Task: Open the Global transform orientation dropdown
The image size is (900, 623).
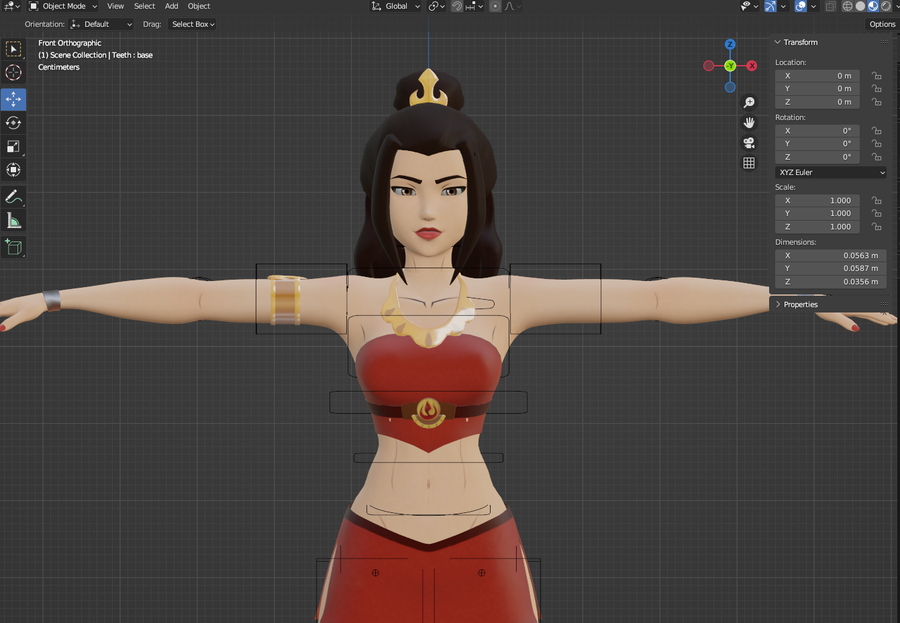Action: point(395,6)
